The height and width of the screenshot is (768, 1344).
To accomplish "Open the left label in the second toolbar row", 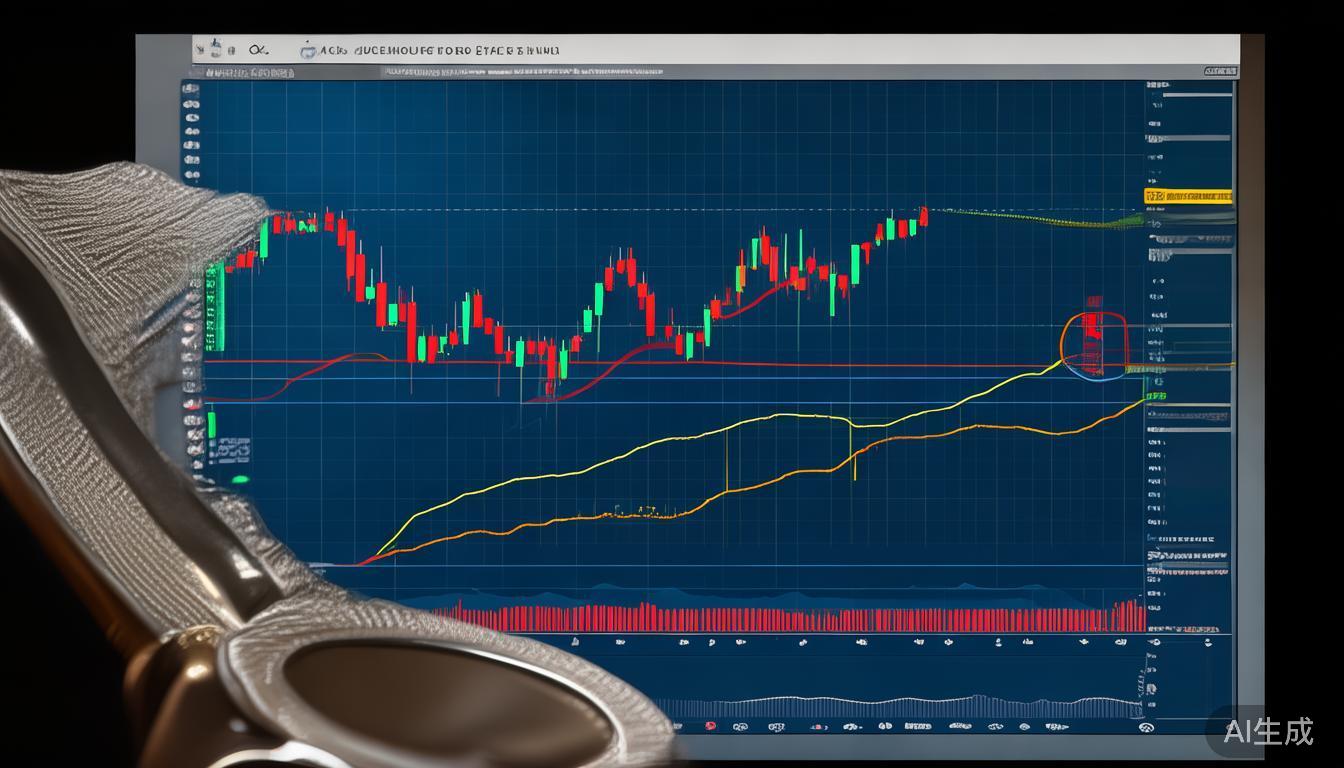I will tap(250, 73).
